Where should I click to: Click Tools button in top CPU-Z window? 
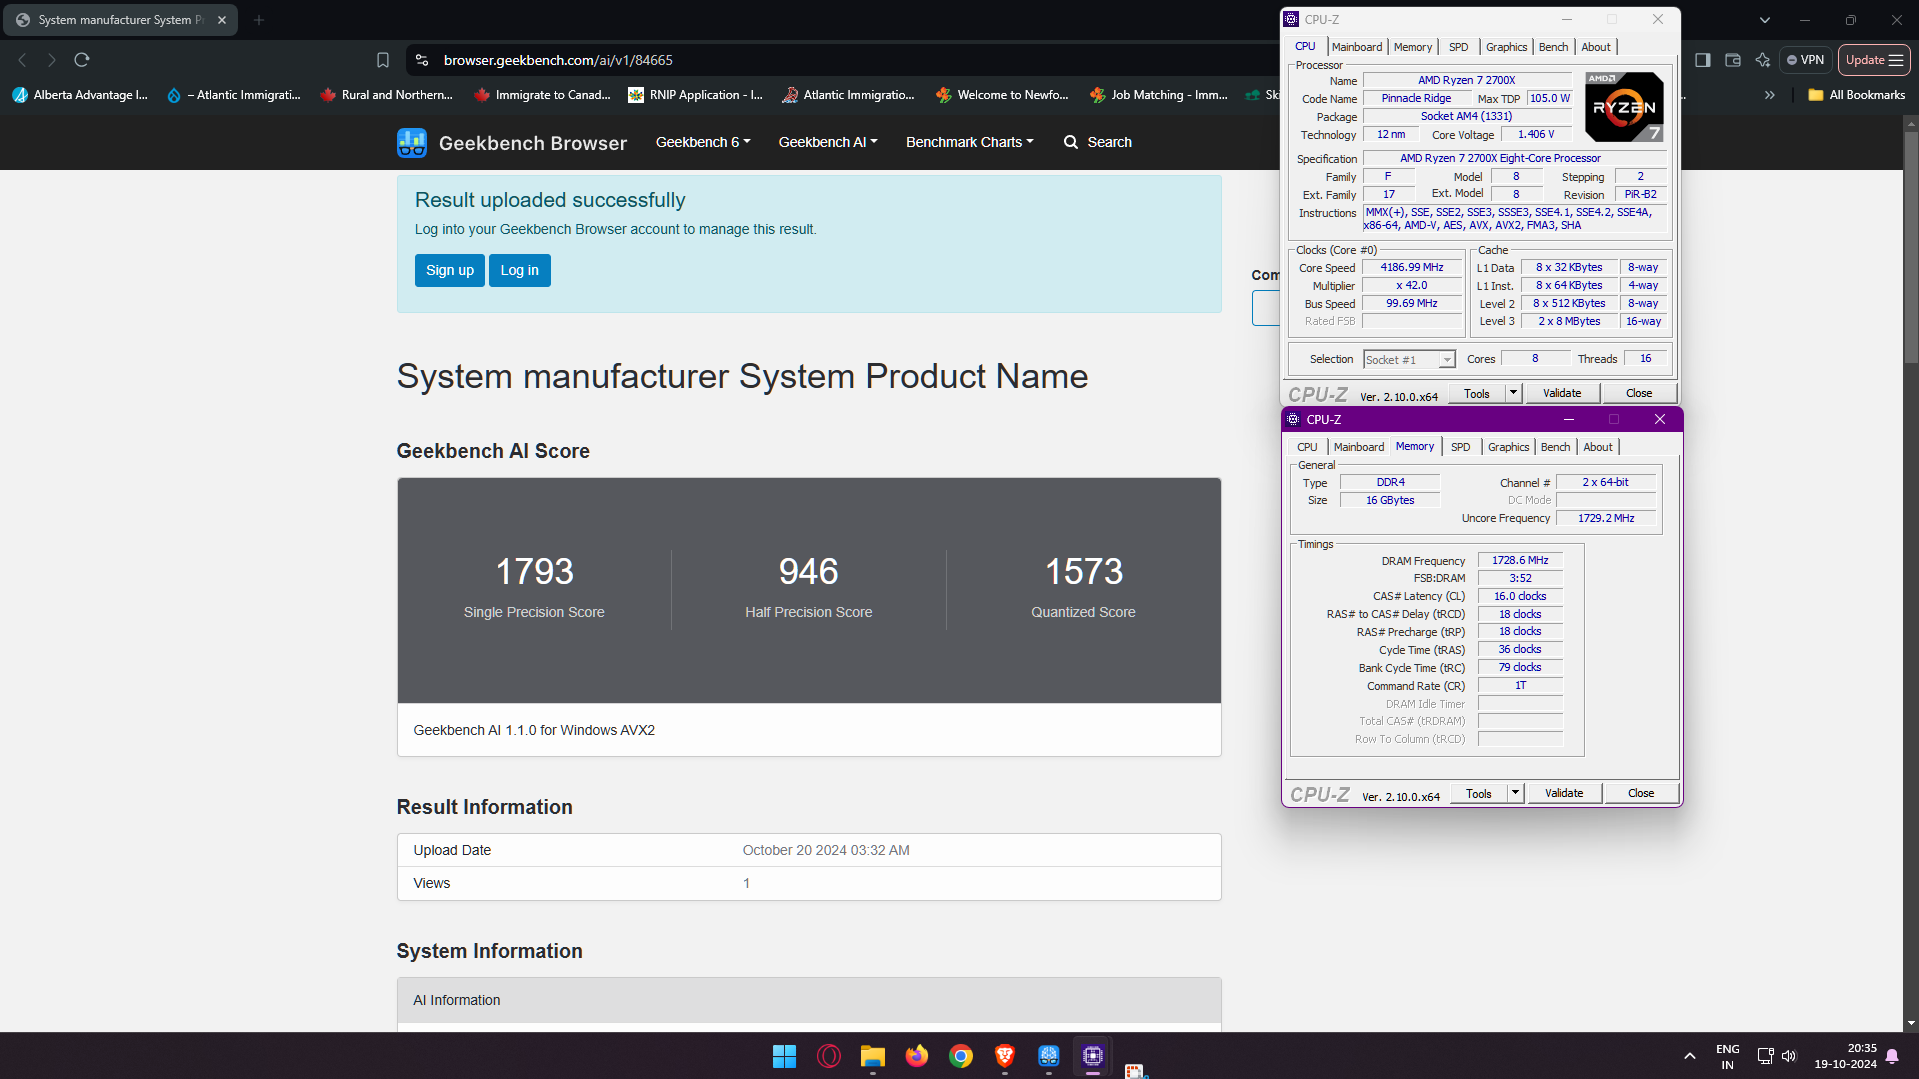1477,393
